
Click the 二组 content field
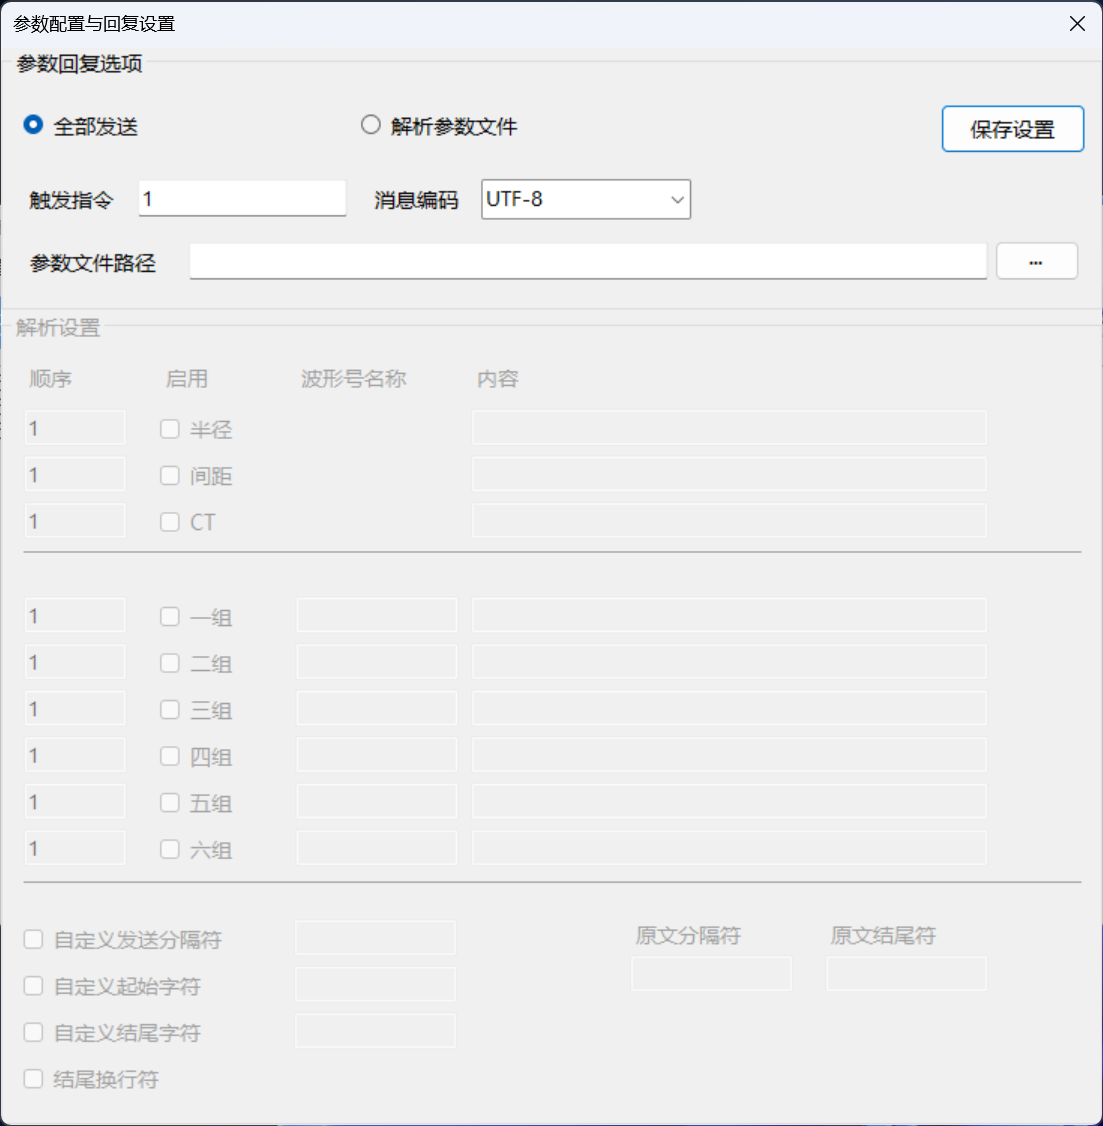[730, 662]
